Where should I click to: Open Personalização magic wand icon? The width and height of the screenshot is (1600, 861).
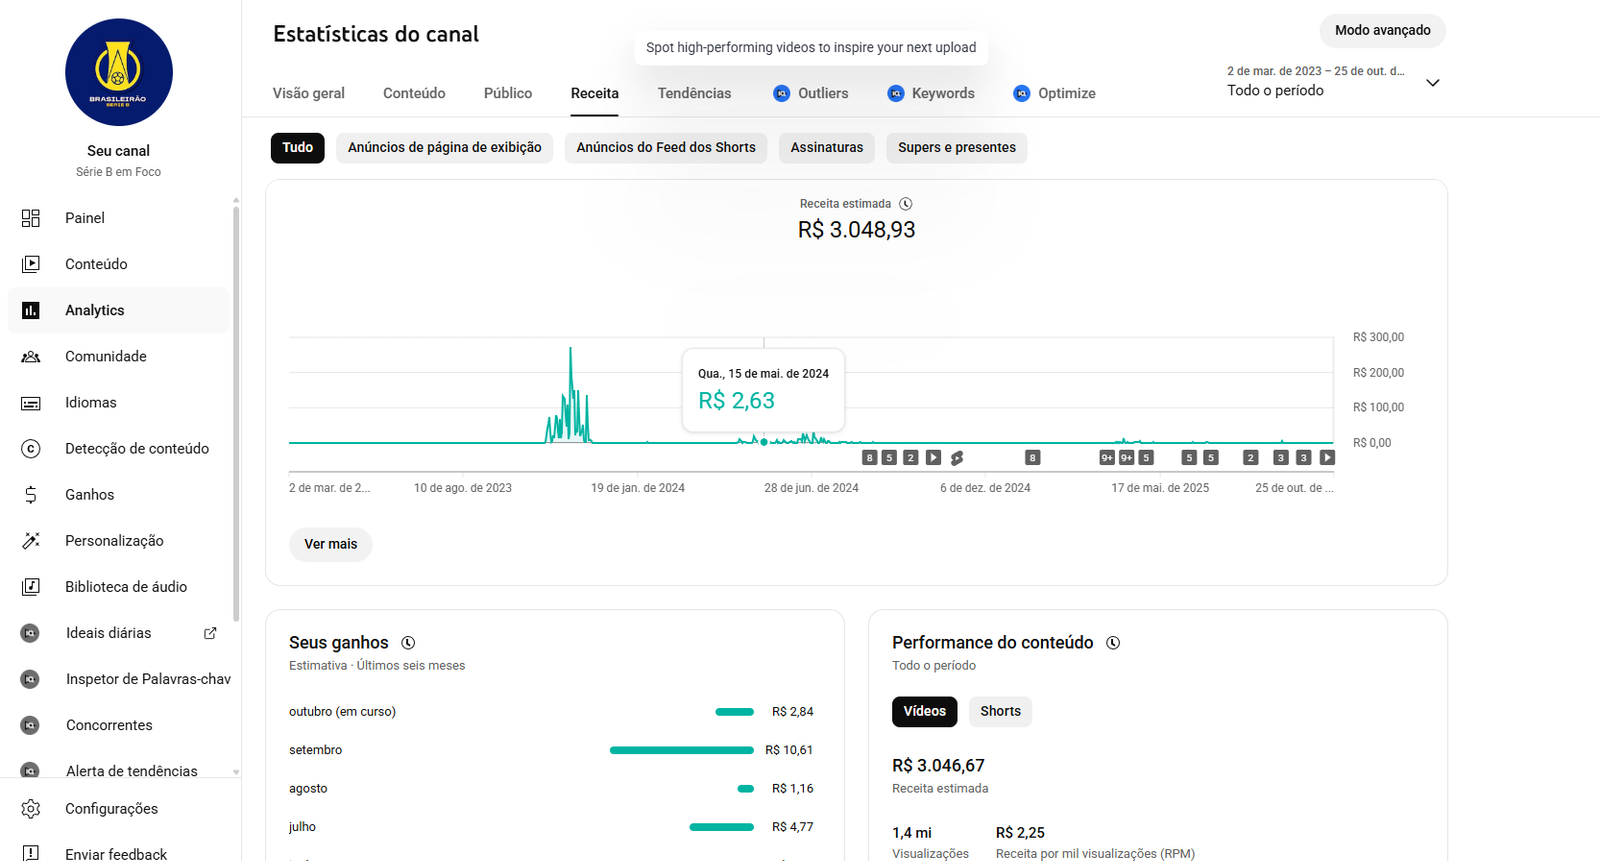tap(31, 541)
